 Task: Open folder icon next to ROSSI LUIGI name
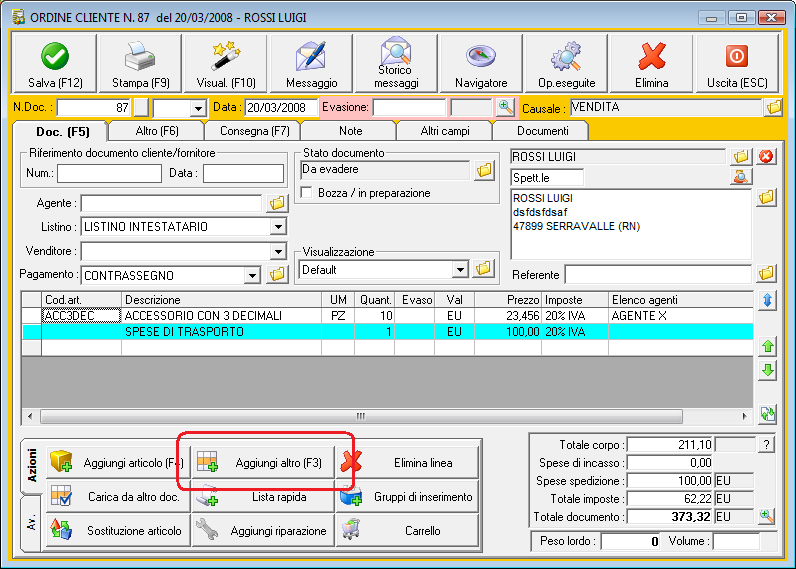click(x=741, y=157)
